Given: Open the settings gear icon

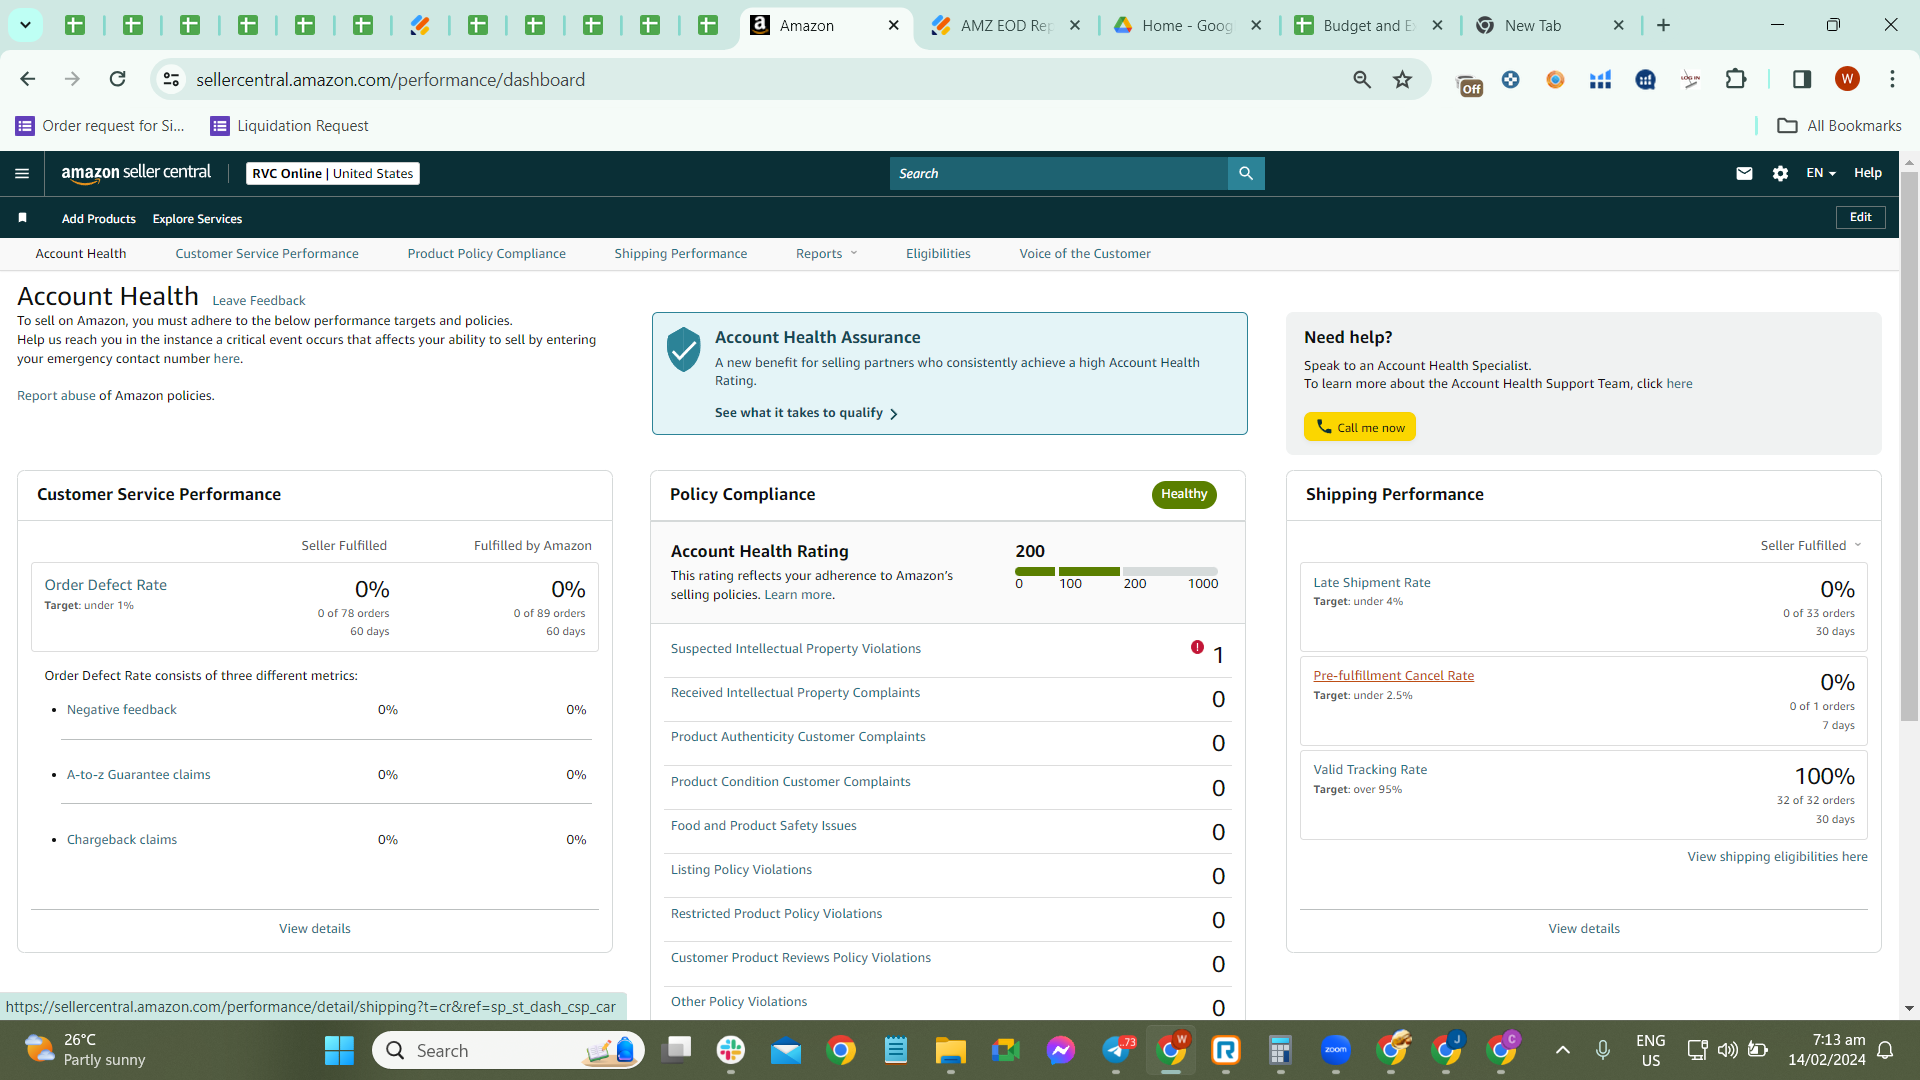Looking at the screenshot, I should click(x=1780, y=173).
